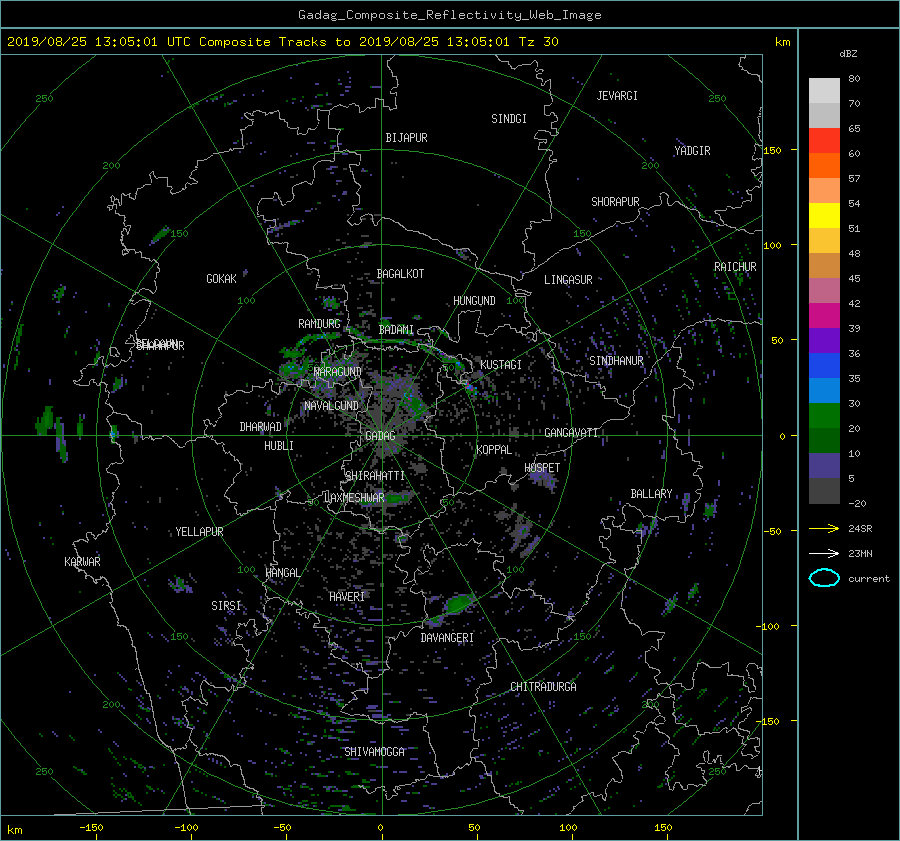This screenshot has height=841, width=900.
Task: Click the SHIRAHATTI city label
Action: coord(375,475)
